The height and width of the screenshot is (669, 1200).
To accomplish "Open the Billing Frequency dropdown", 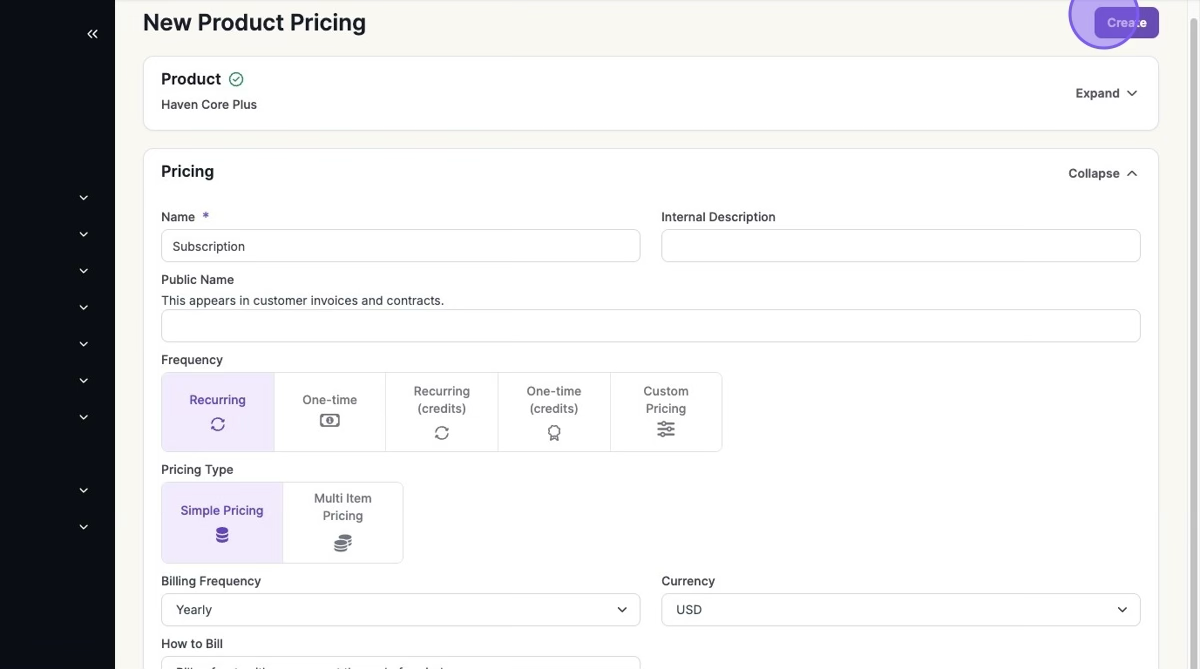I will click(400, 610).
